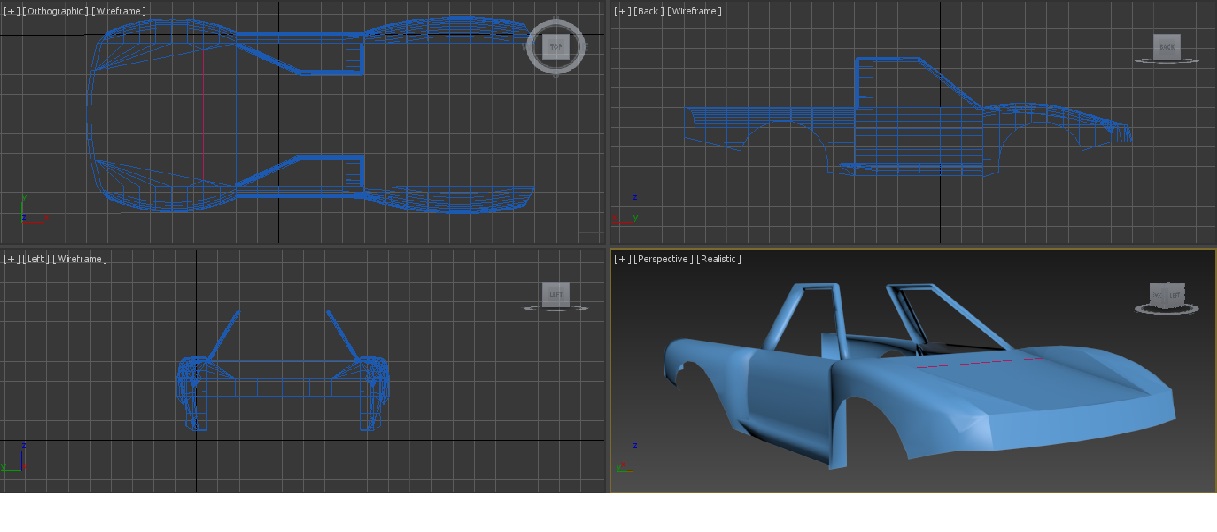
Task: Open the [Left] view label menu
Action: [x=35, y=259]
